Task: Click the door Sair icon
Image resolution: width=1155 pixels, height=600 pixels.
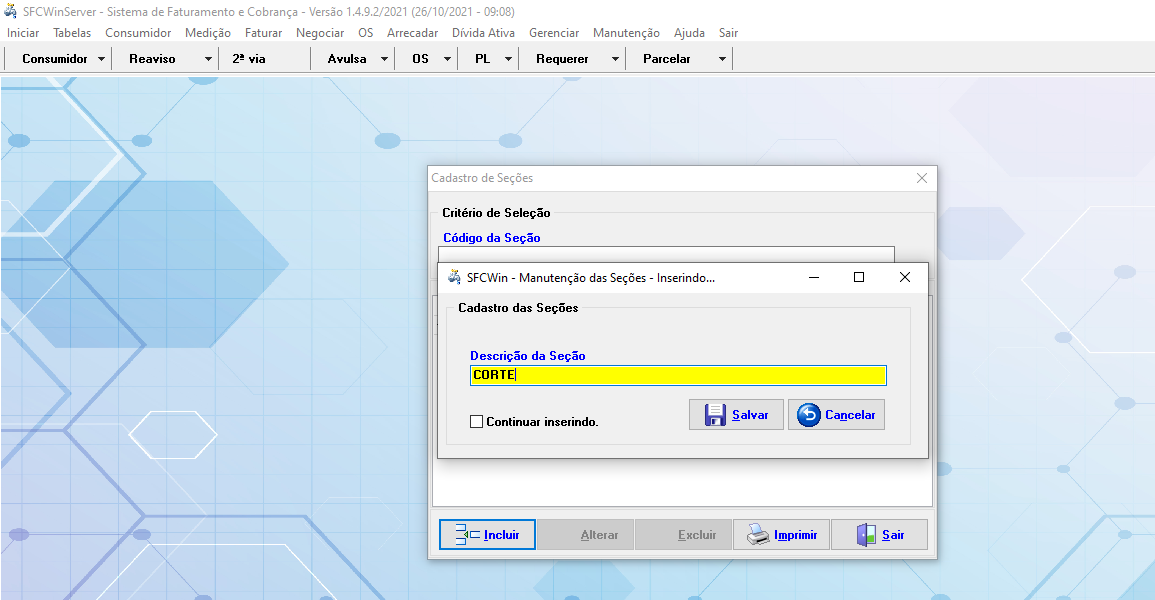Action: (866, 535)
